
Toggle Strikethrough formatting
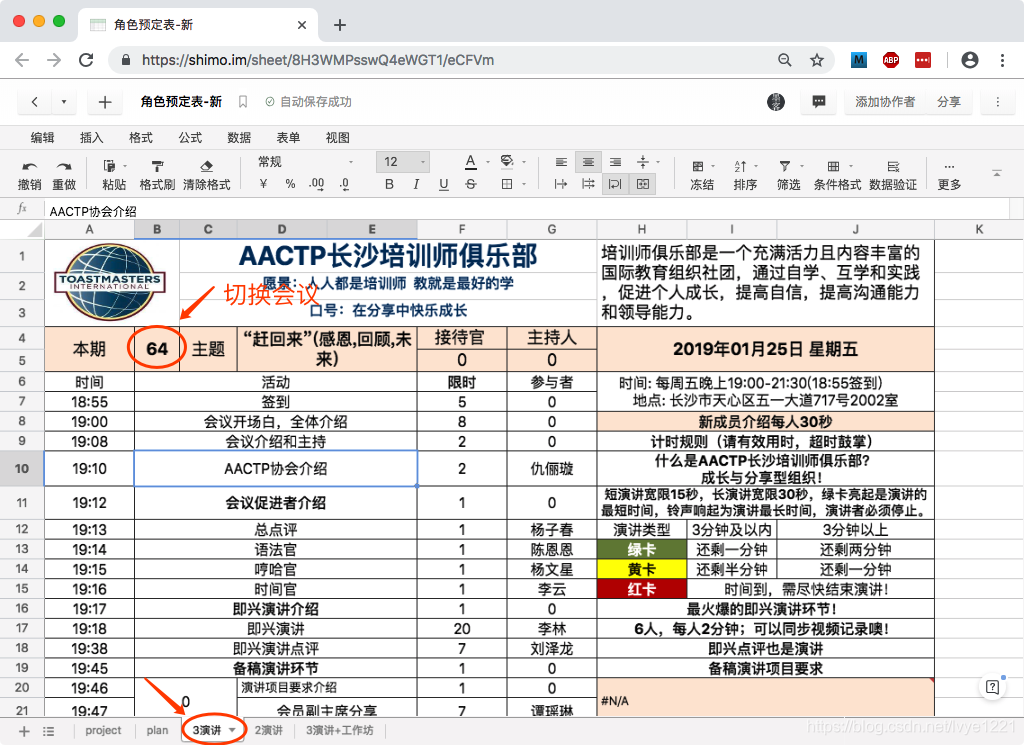[471, 184]
